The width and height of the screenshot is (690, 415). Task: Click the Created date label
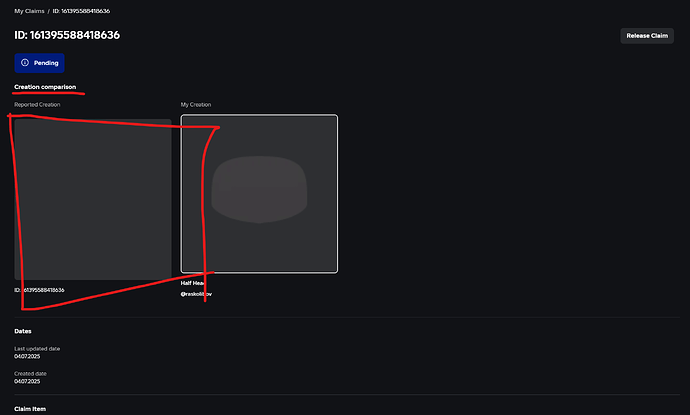30,374
